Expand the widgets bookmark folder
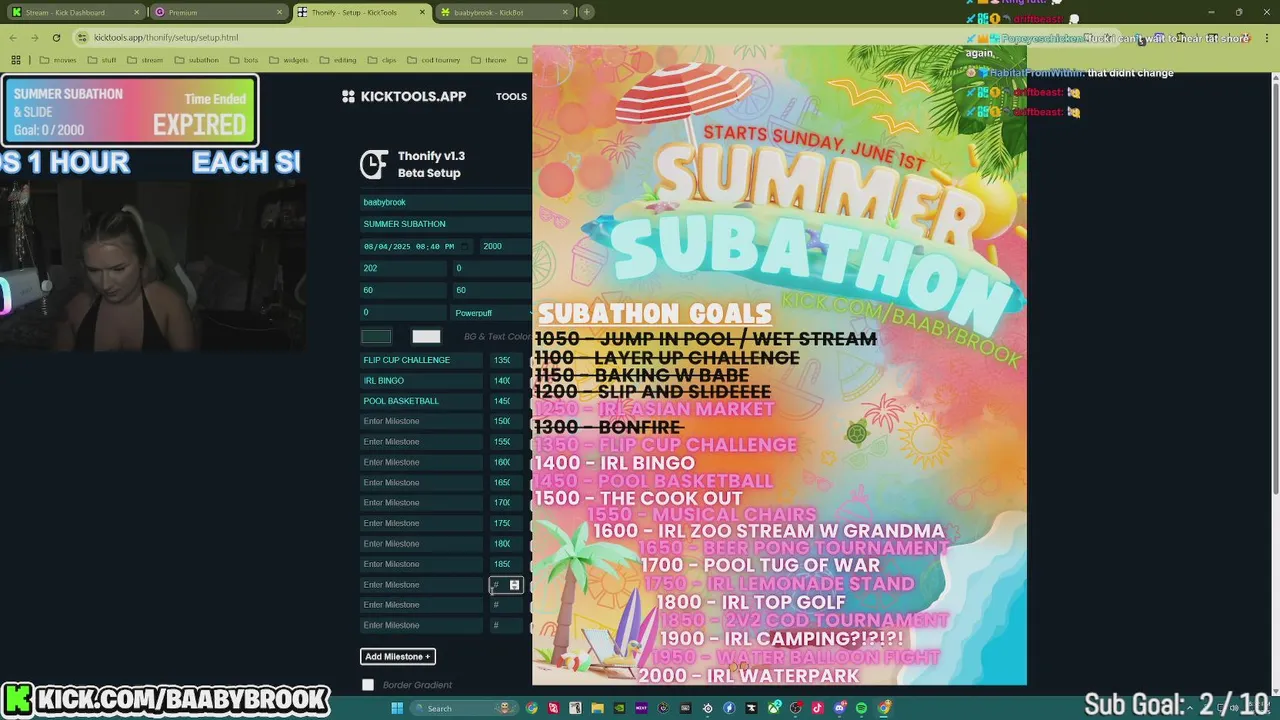1280x720 pixels. 289,60
